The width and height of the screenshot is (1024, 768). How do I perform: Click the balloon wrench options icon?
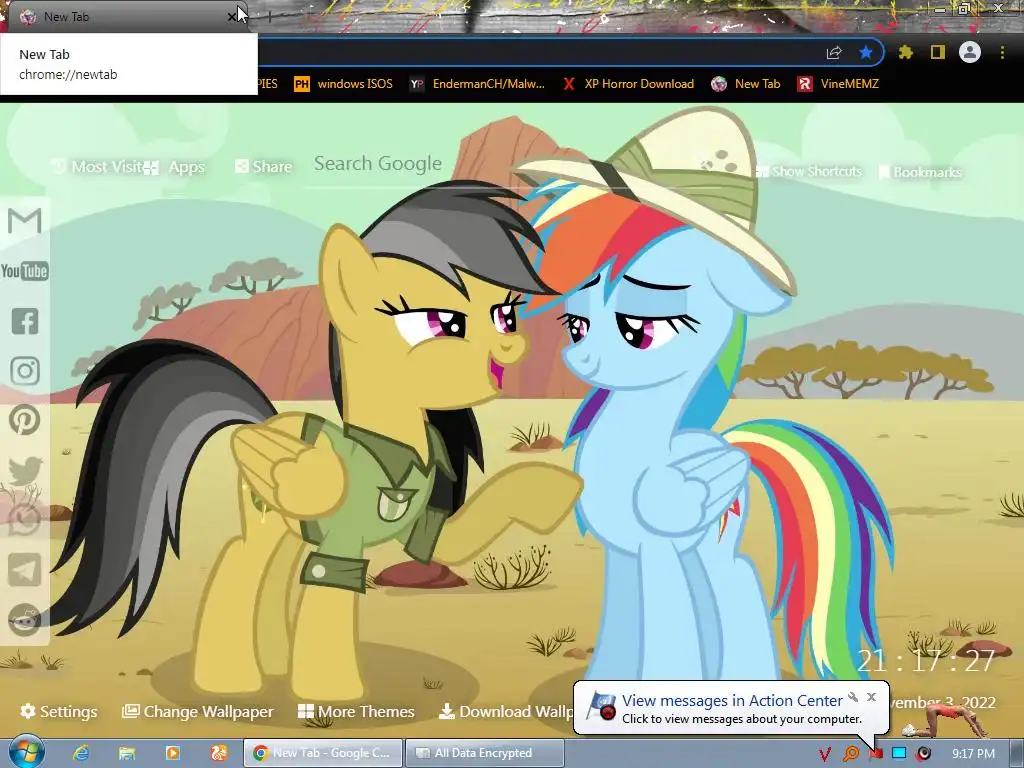(853, 697)
